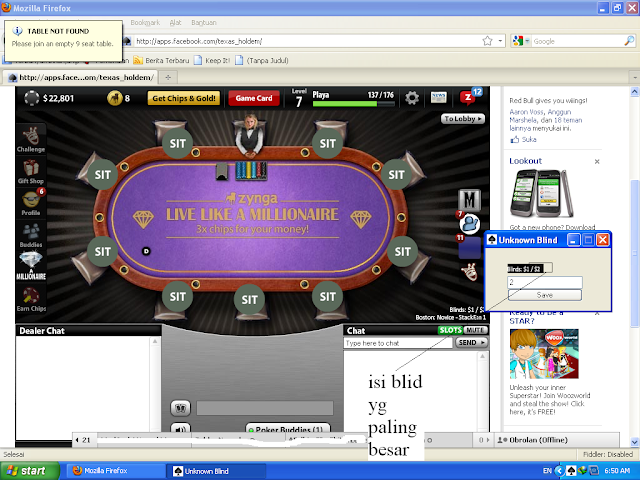The image size is (640, 480).
Task: Click the Lookout ad heading link
Action: (525, 161)
